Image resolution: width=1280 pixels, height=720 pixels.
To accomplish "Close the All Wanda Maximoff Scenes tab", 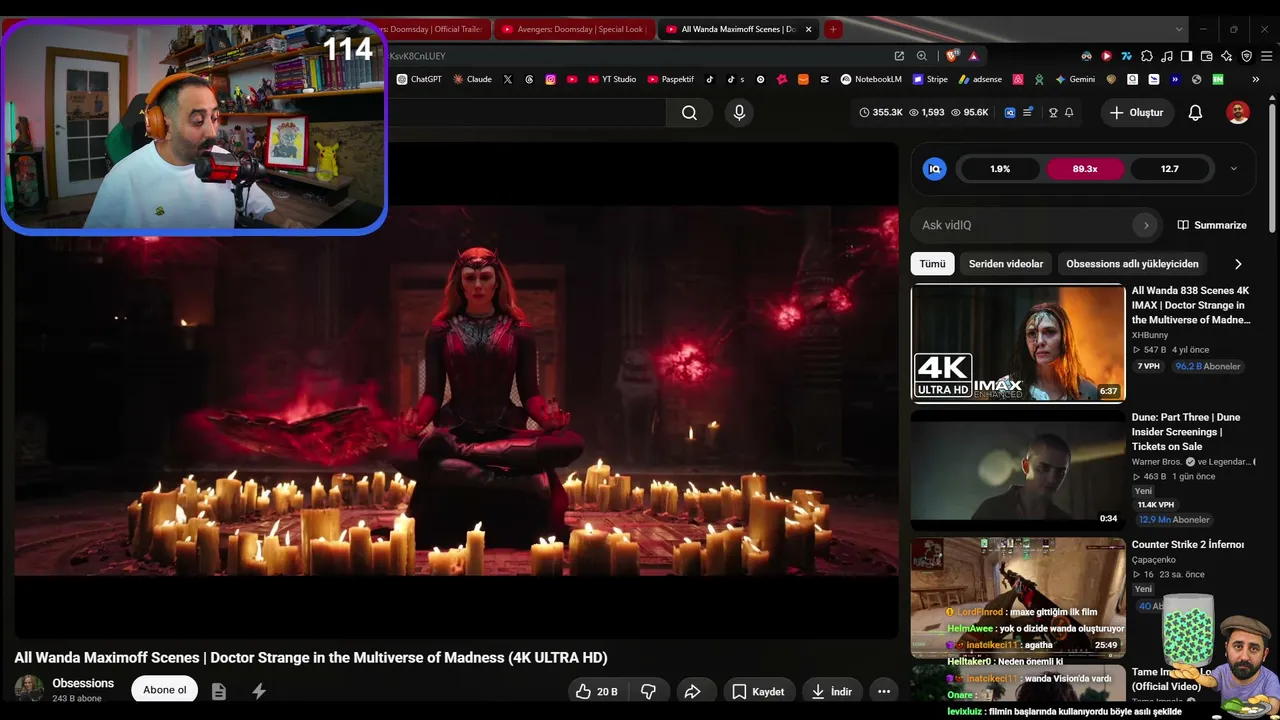I will tap(809, 29).
